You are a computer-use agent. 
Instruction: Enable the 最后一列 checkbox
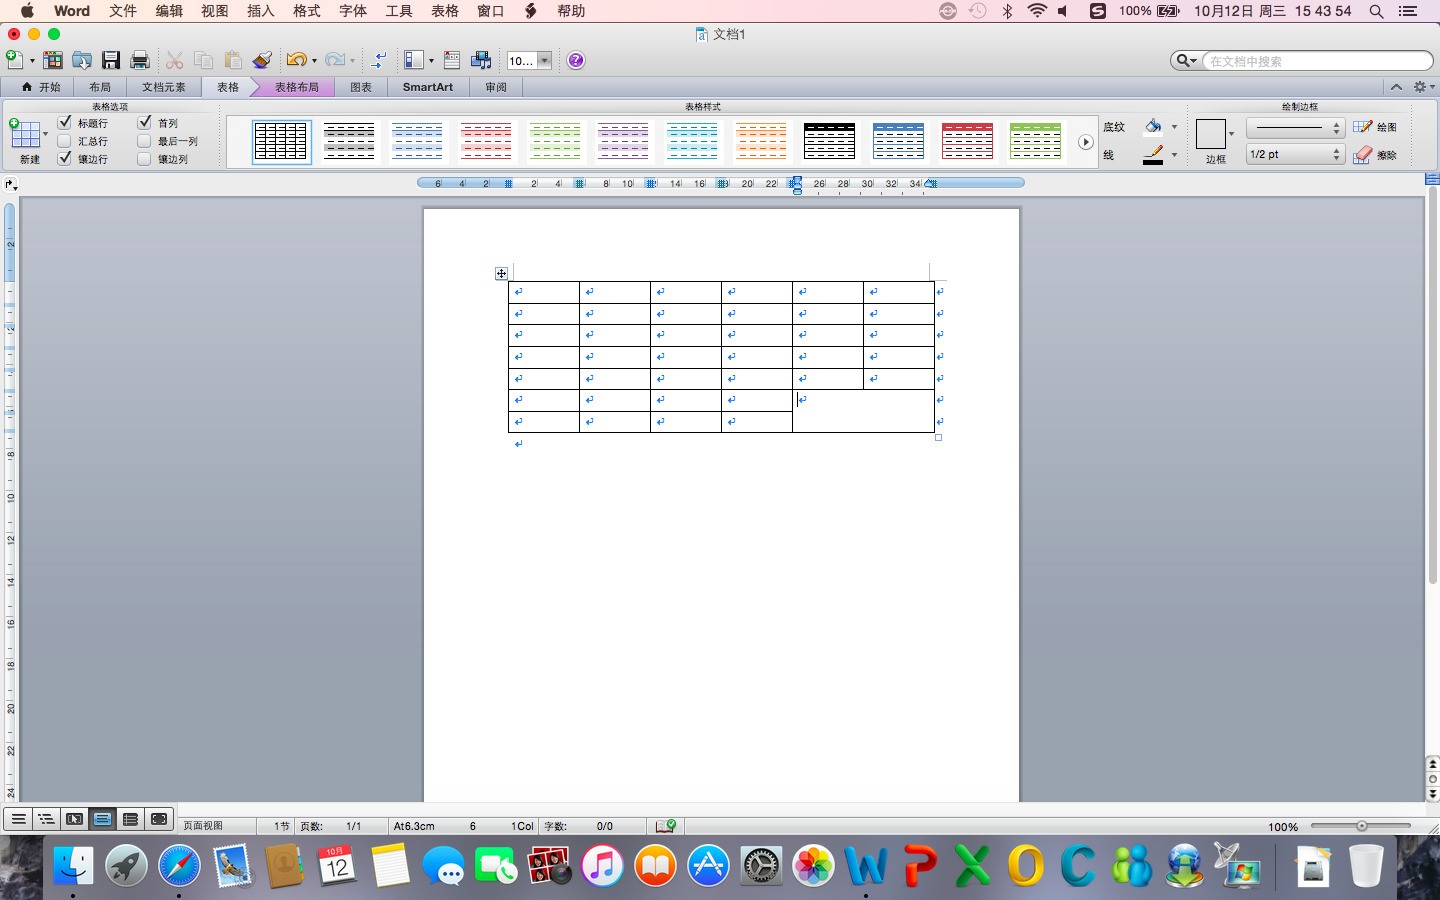[x=144, y=141]
